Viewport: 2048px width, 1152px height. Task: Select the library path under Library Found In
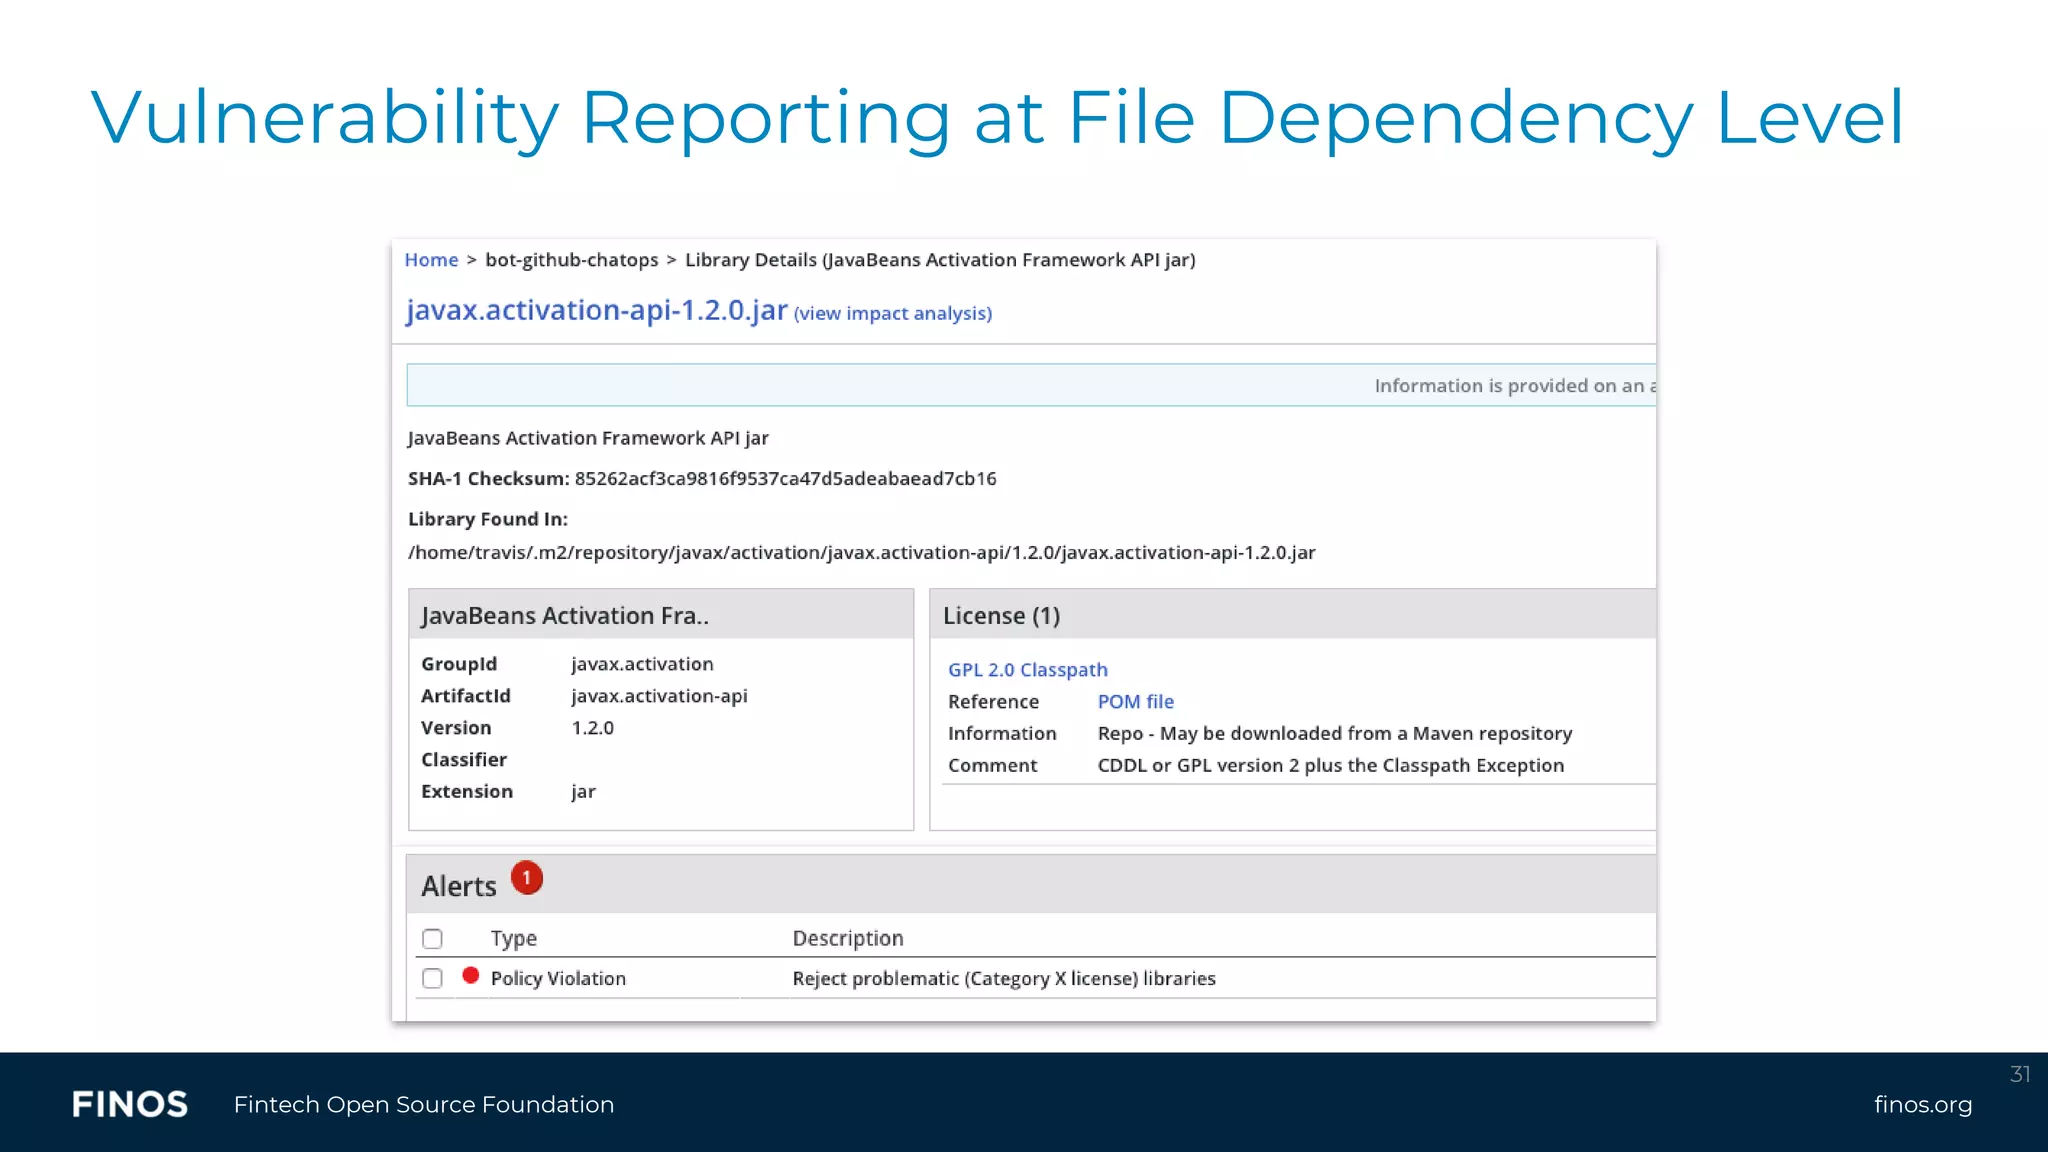(861, 552)
